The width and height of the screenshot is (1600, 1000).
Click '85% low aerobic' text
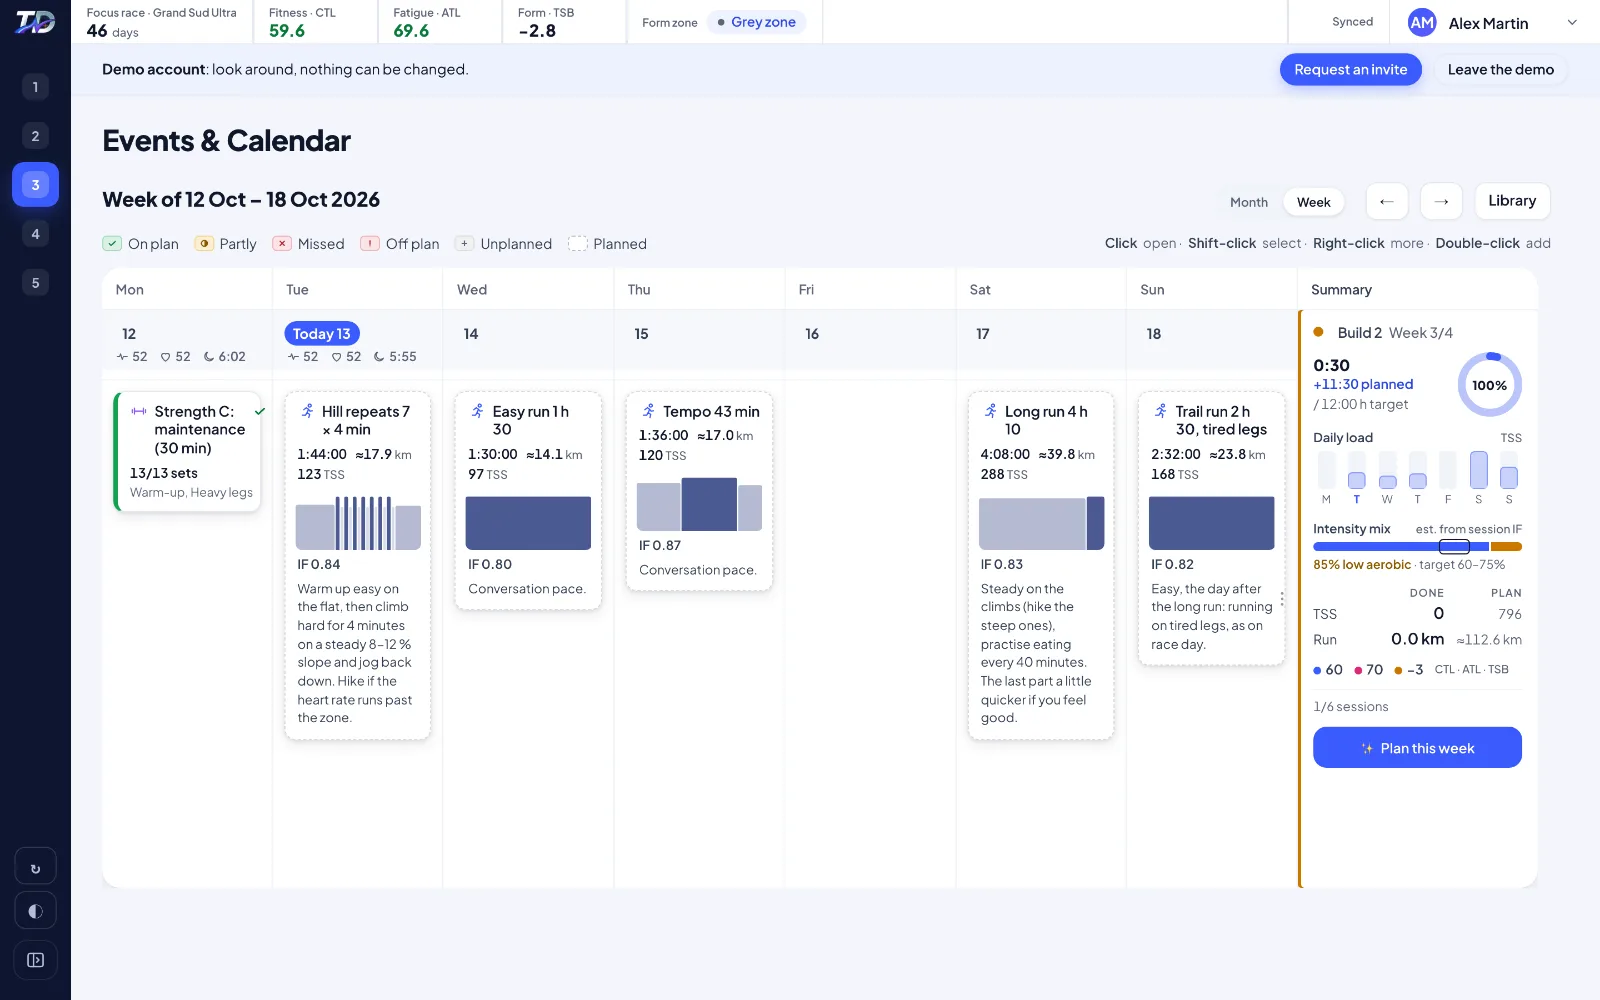click(1362, 565)
